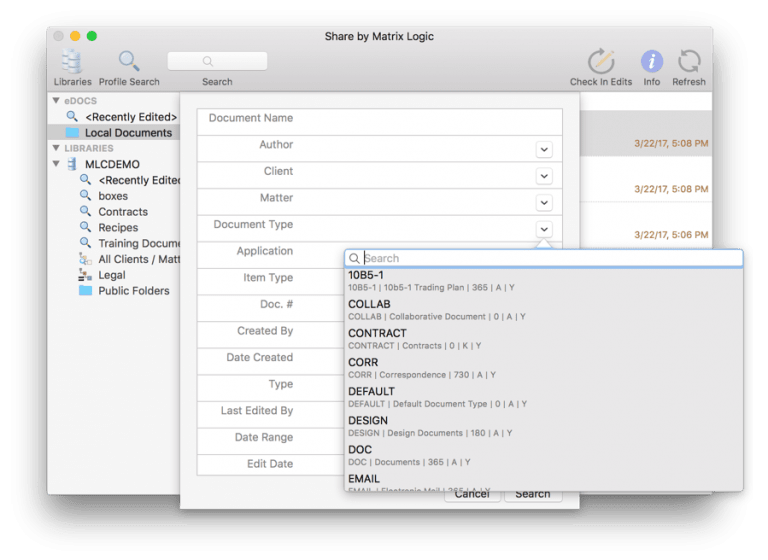Click the Legal hierarchy icon
768x560 pixels.
pyautogui.click(x=85, y=275)
